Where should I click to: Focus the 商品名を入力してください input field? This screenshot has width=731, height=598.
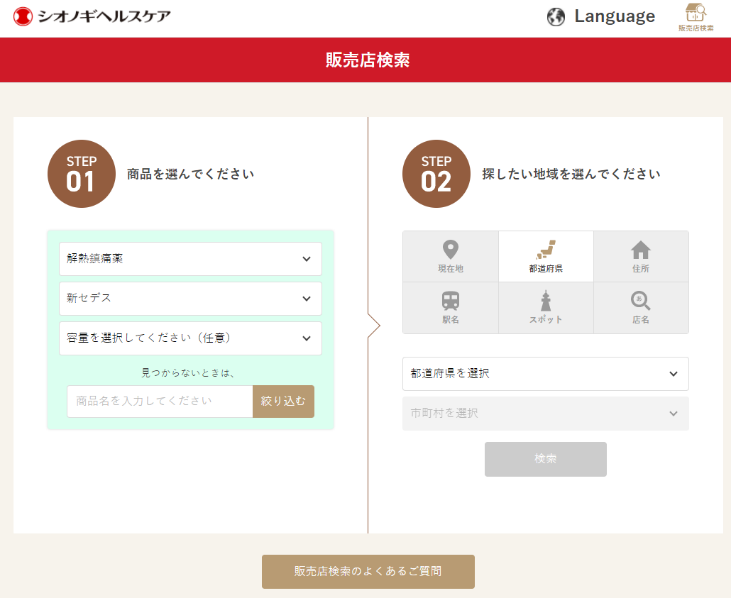point(160,401)
